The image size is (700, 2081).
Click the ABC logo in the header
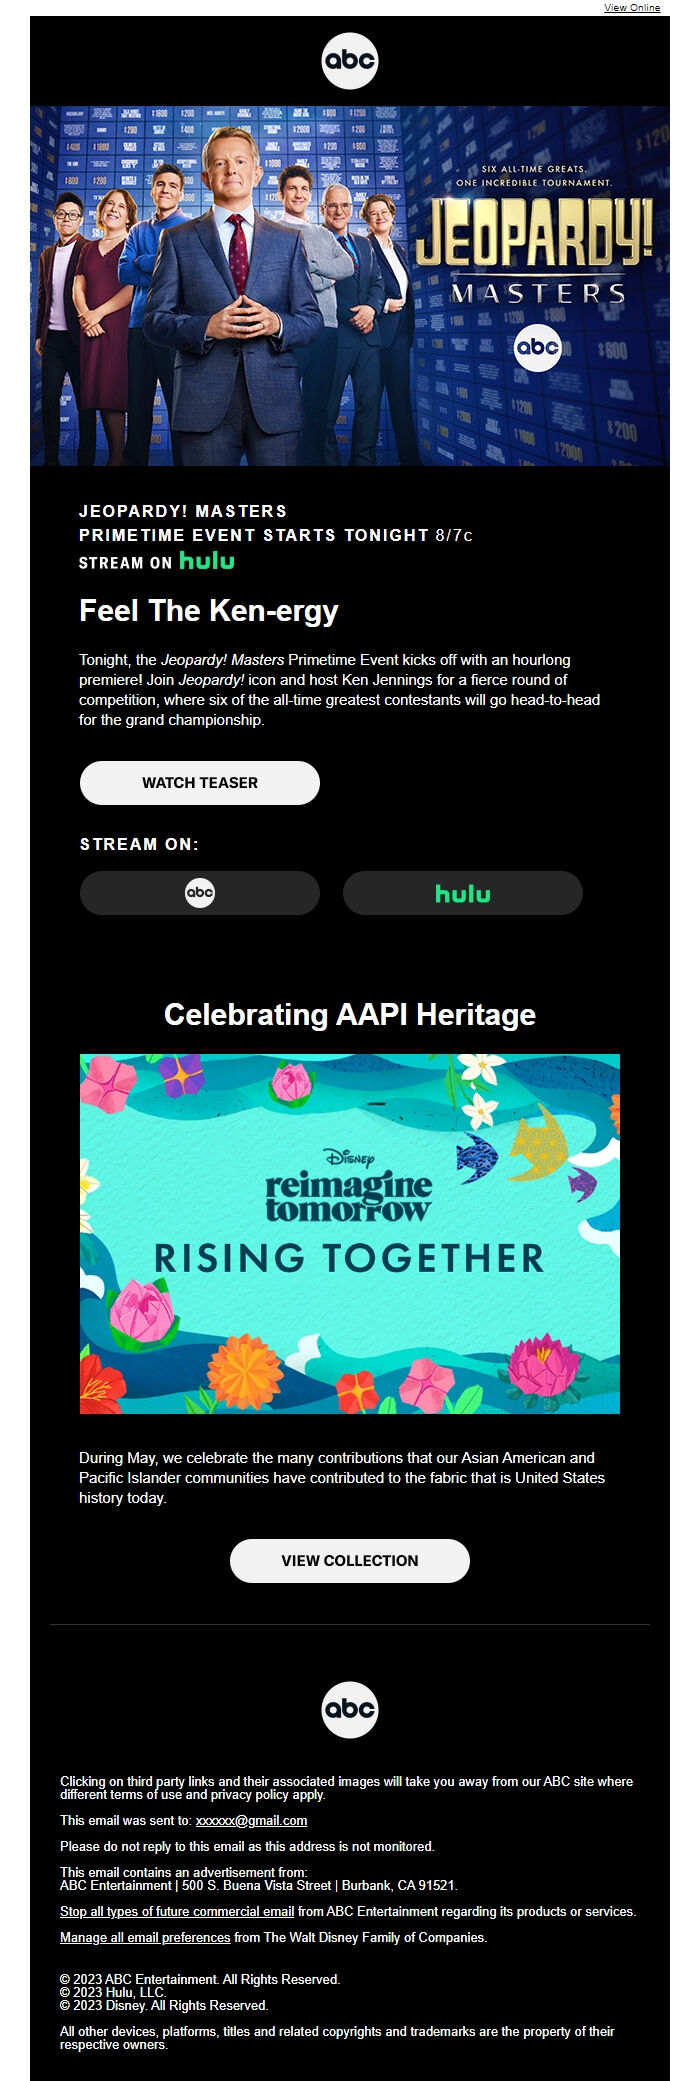[x=350, y=61]
